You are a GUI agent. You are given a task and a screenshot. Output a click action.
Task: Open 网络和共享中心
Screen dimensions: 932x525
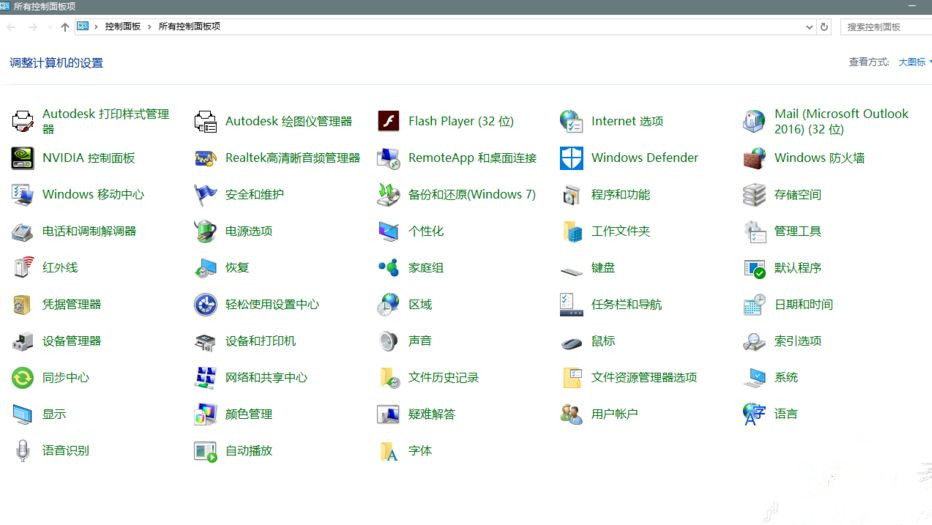tap(266, 378)
